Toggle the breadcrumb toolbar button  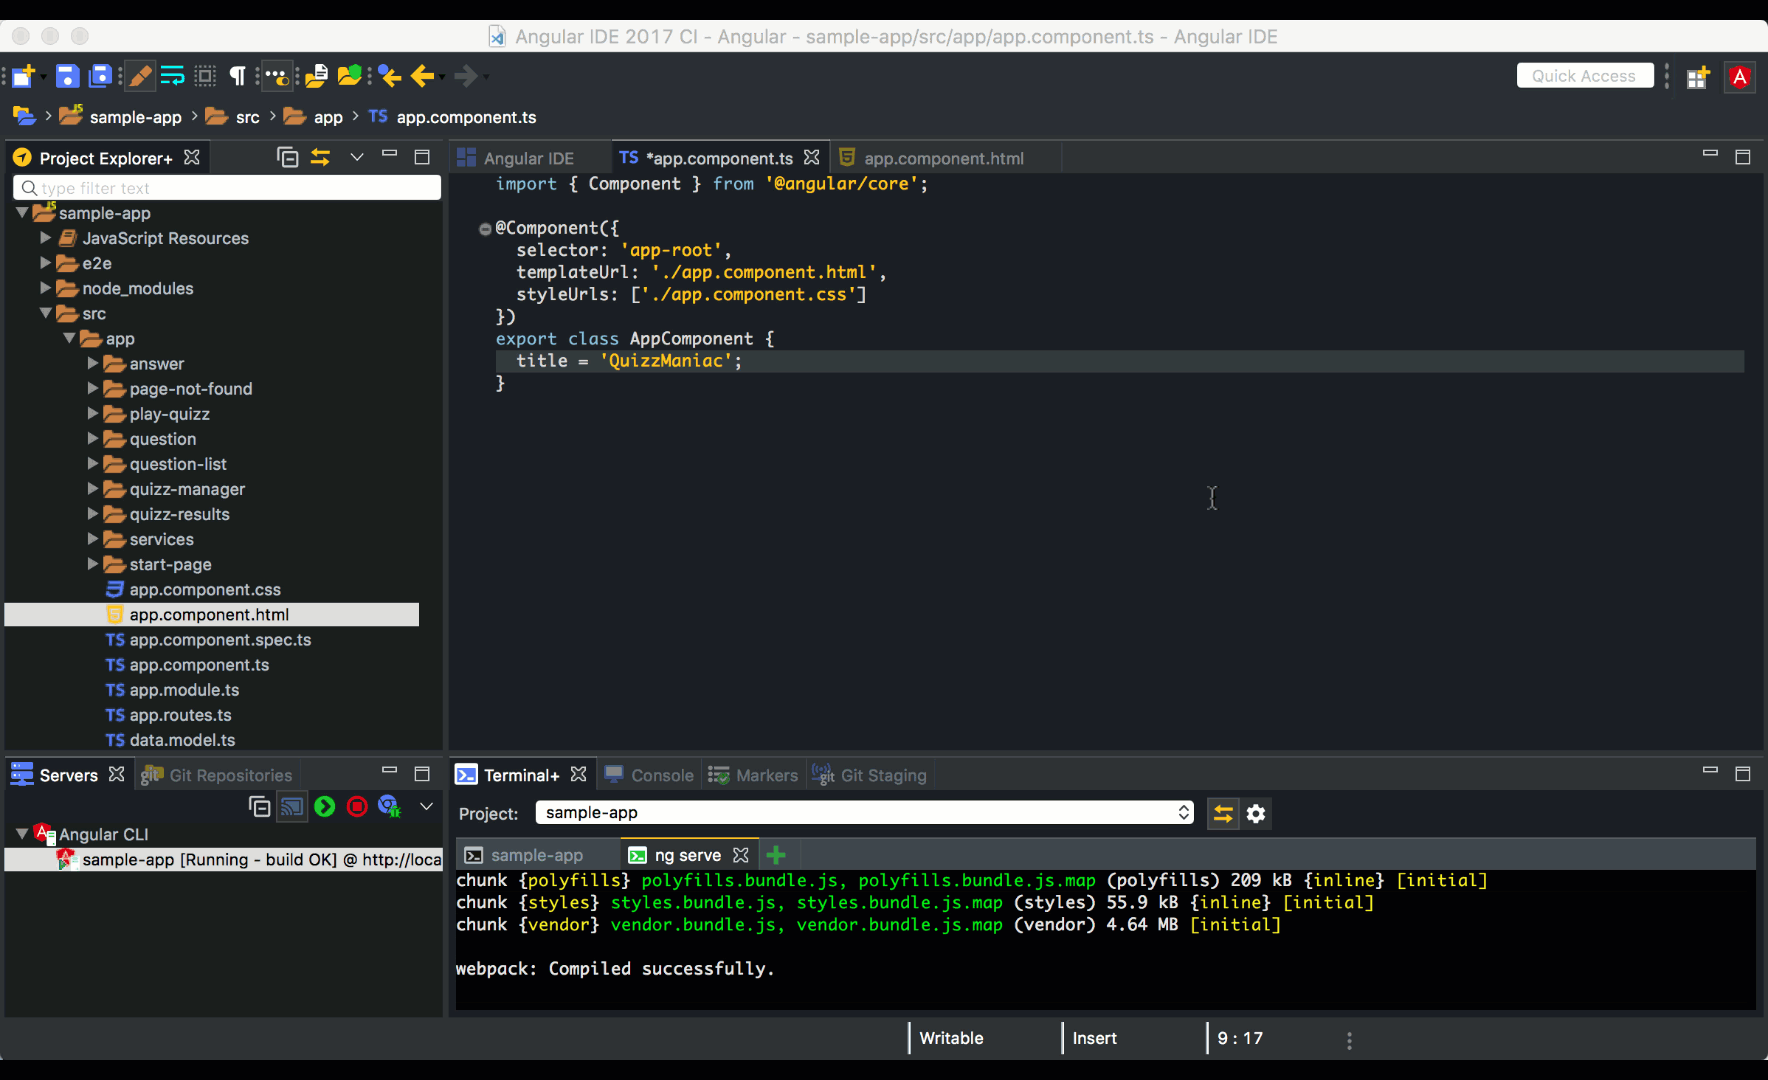point(277,76)
